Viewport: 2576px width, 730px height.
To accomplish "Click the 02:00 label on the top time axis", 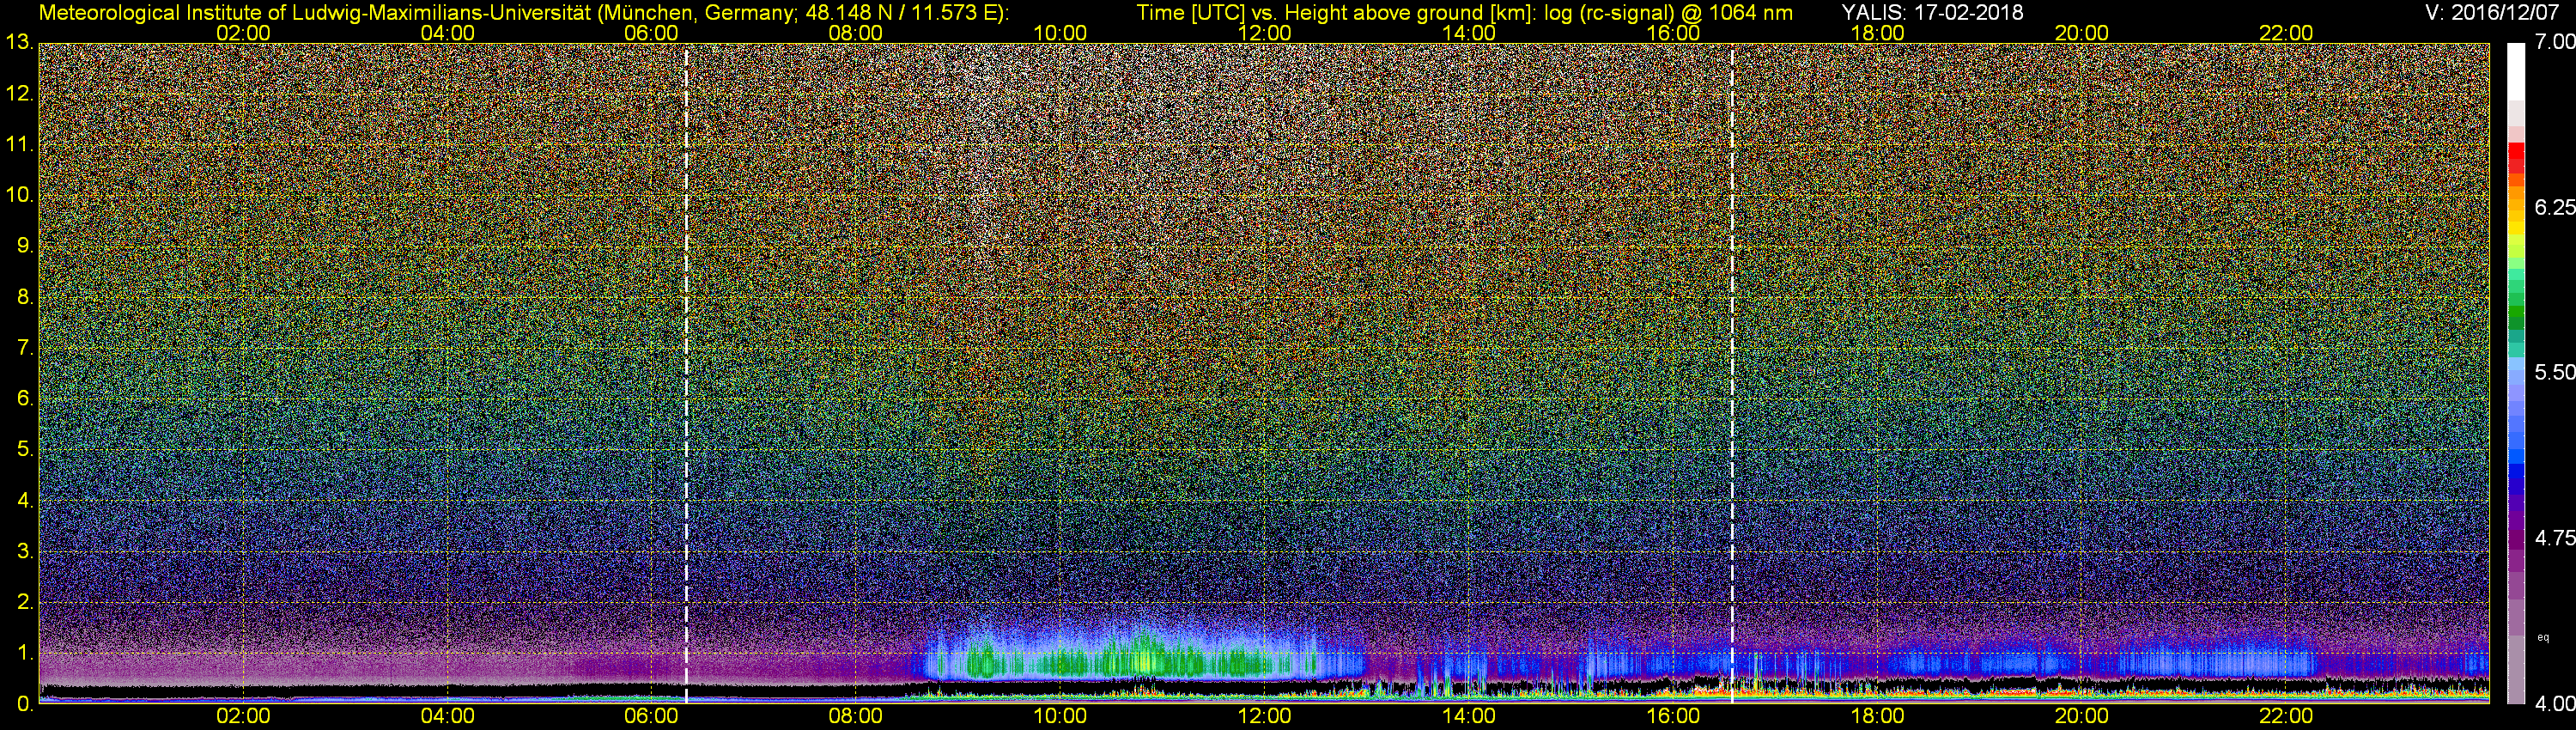I will (x=243, y=33).
